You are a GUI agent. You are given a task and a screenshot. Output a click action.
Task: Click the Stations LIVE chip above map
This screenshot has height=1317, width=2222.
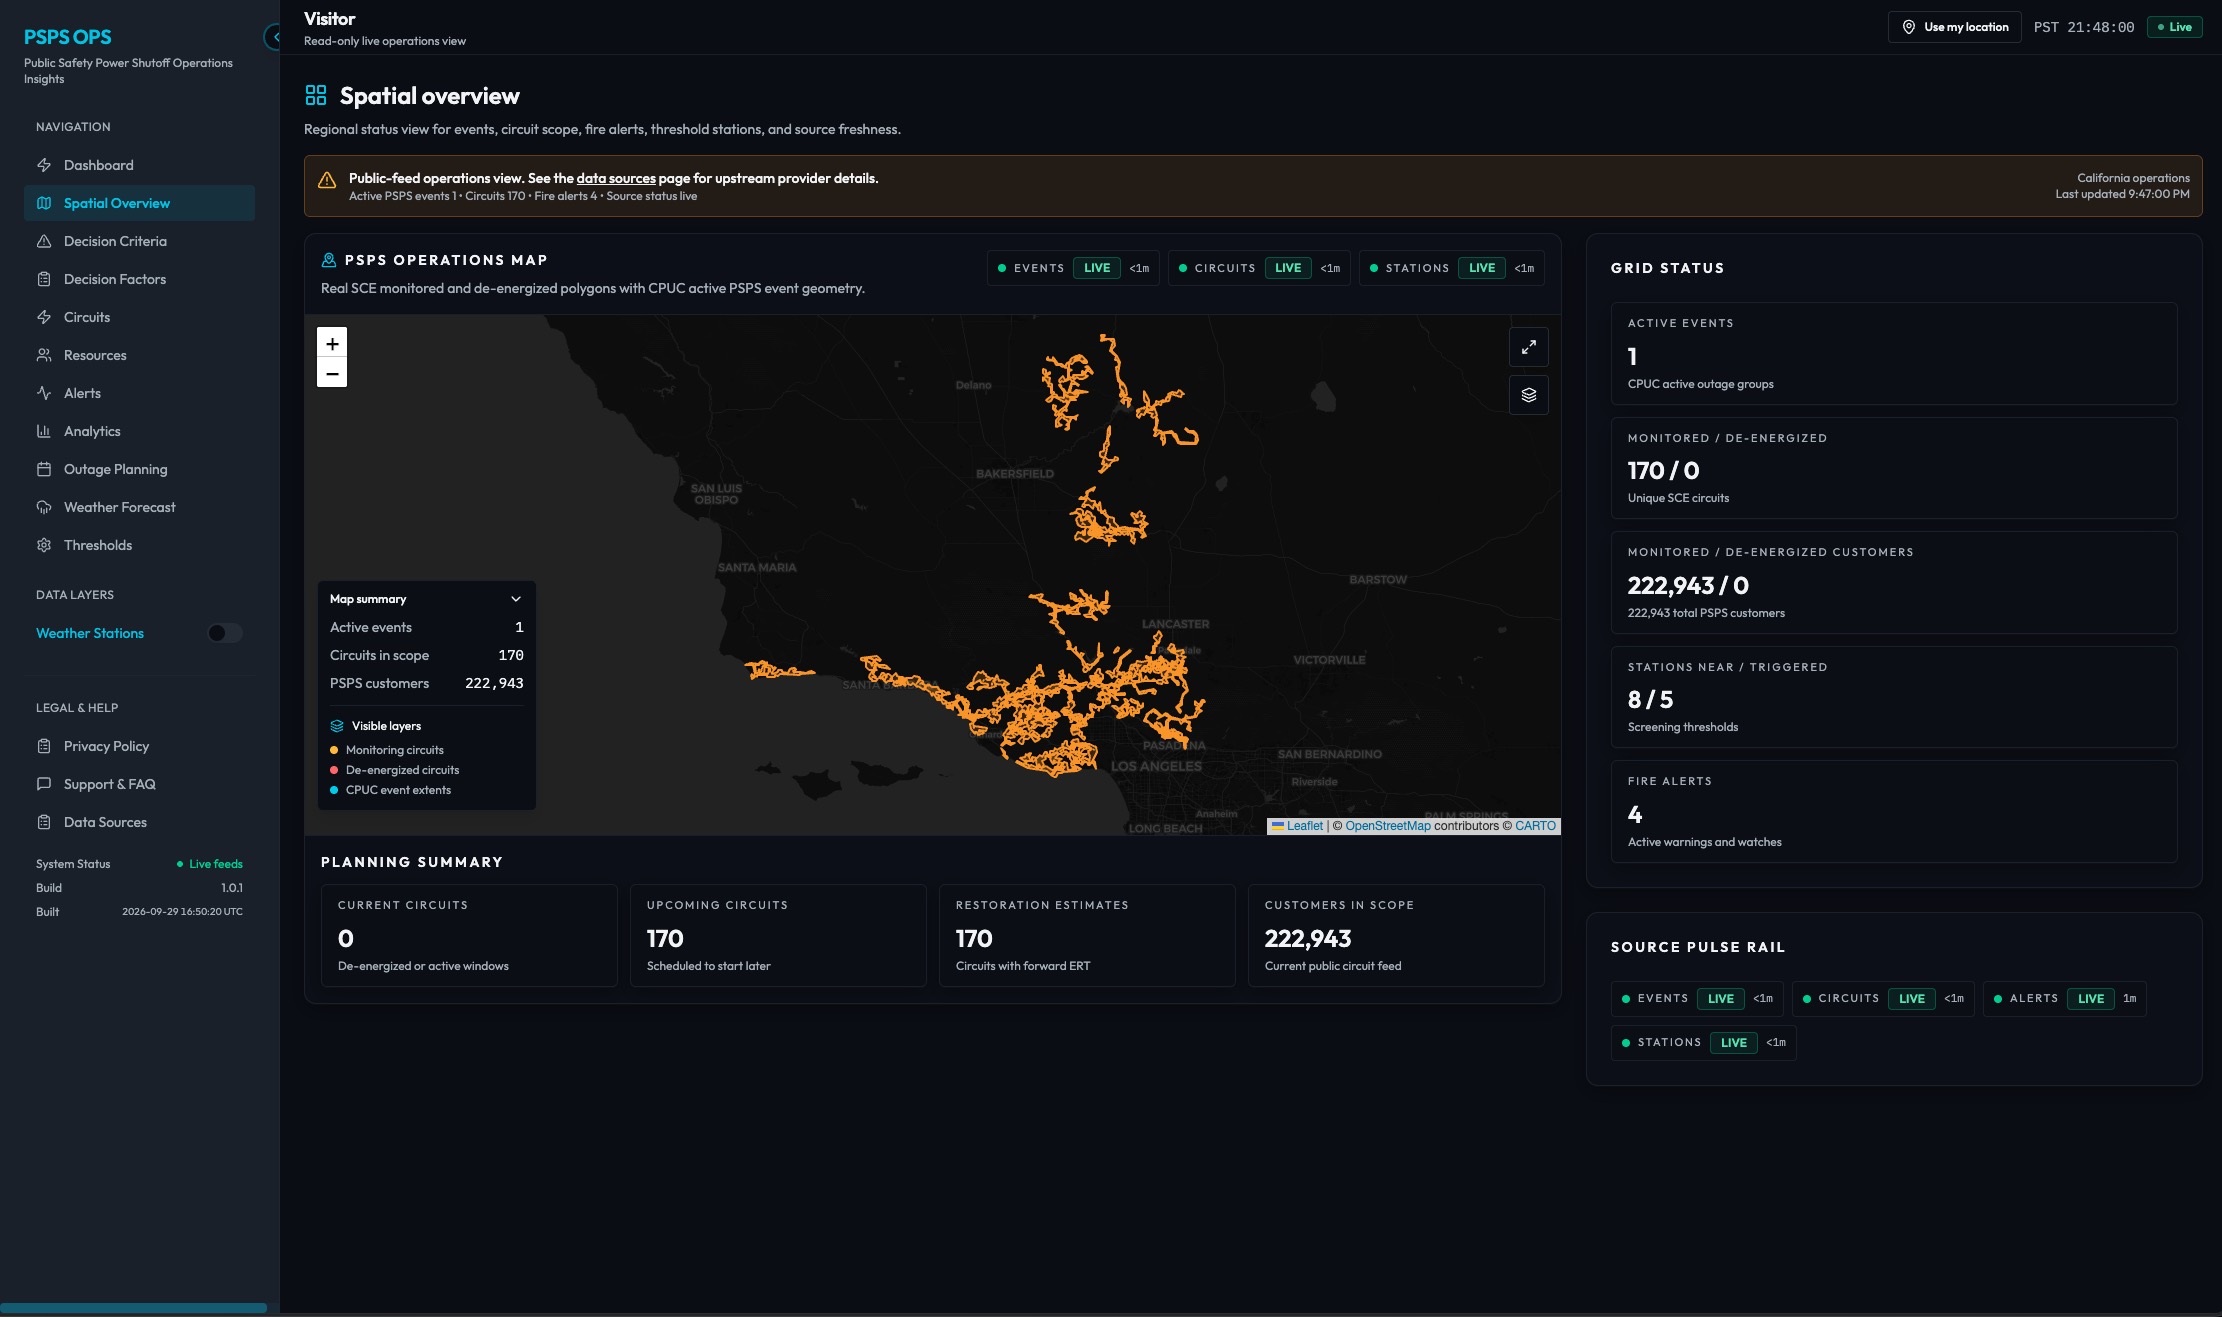coord(1451,268)
